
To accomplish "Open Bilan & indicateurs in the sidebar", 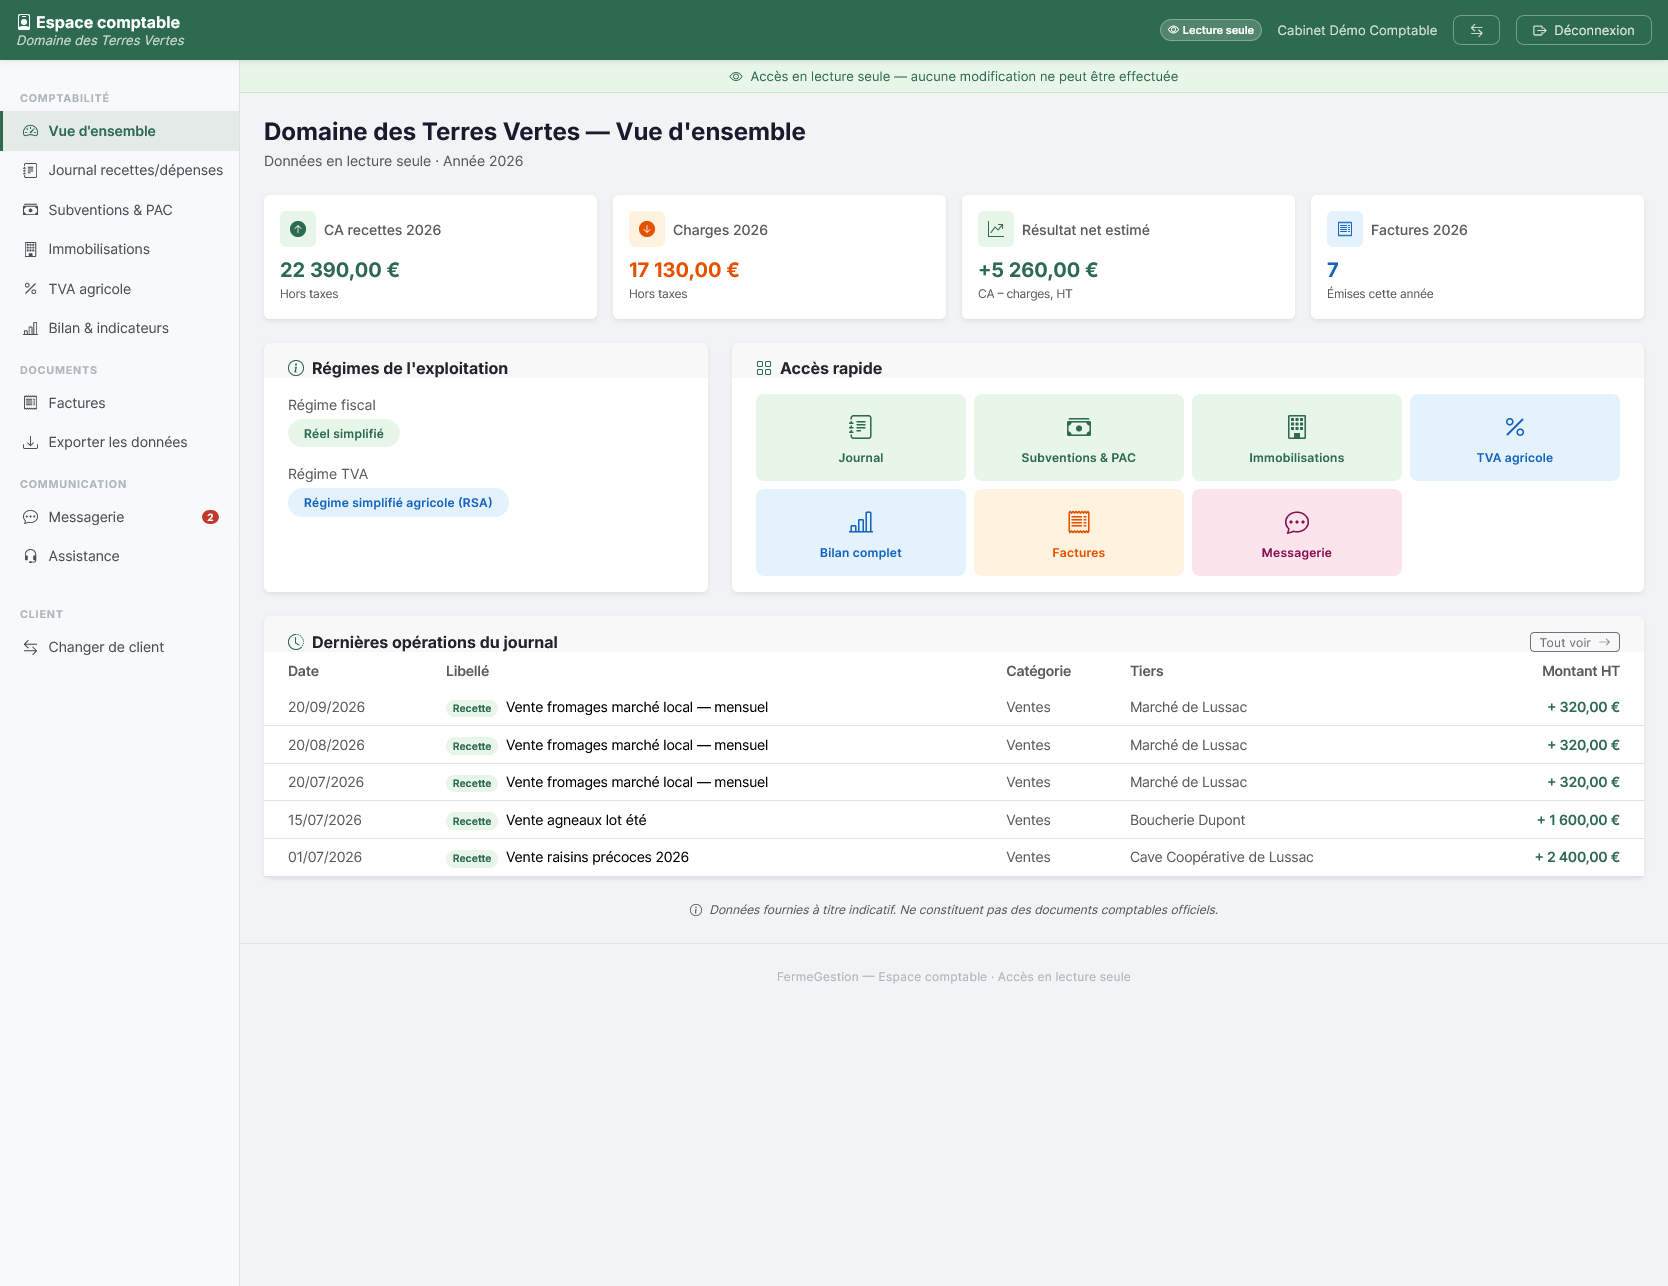I will point(120,328).
